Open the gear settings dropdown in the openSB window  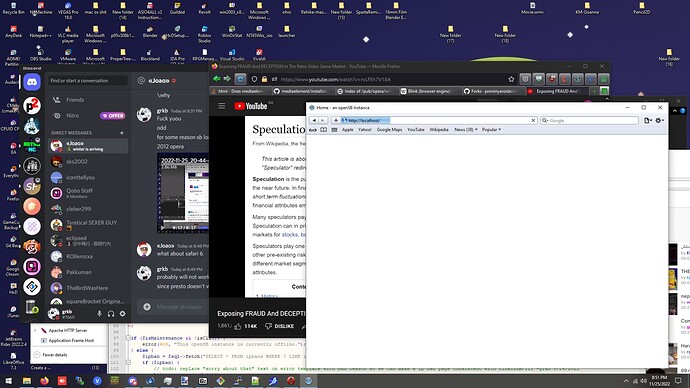(659, 120)
